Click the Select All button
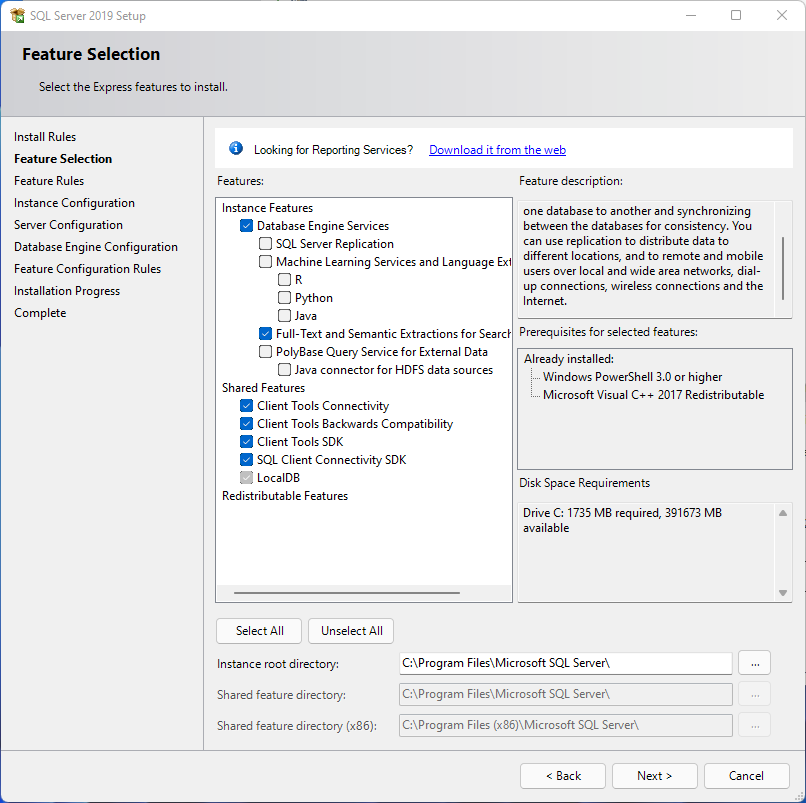The image size is (806, 803). point(259,631)
